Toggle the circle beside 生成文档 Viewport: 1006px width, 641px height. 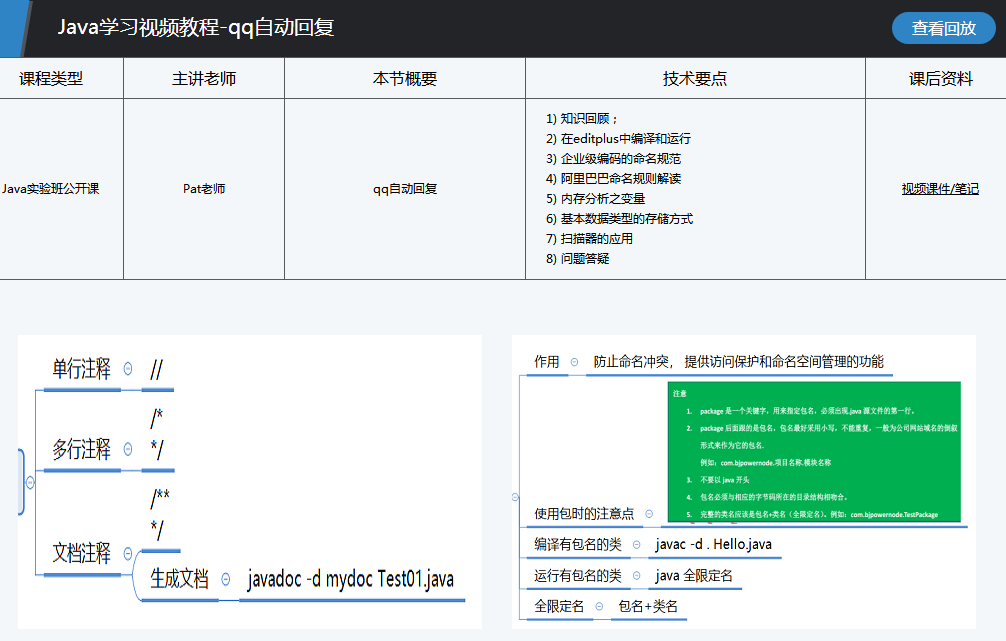point(226,578)
